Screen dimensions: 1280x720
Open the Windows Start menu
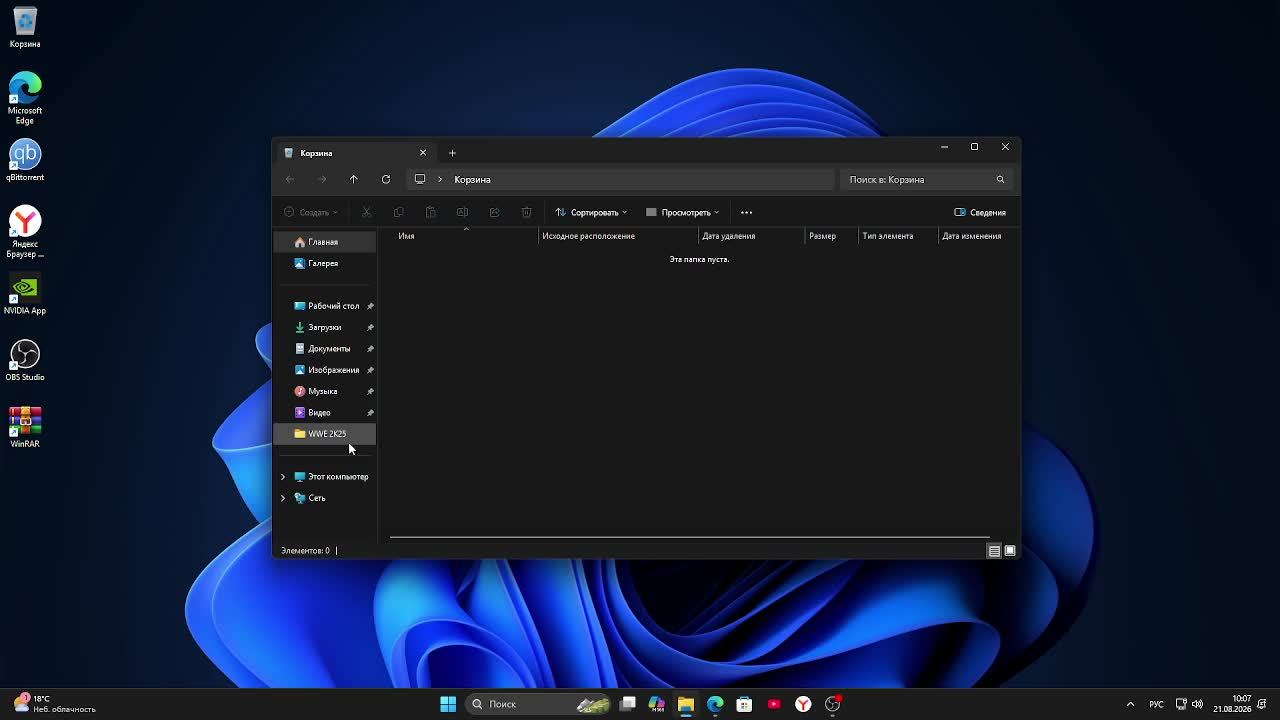[x=448, y=704]
